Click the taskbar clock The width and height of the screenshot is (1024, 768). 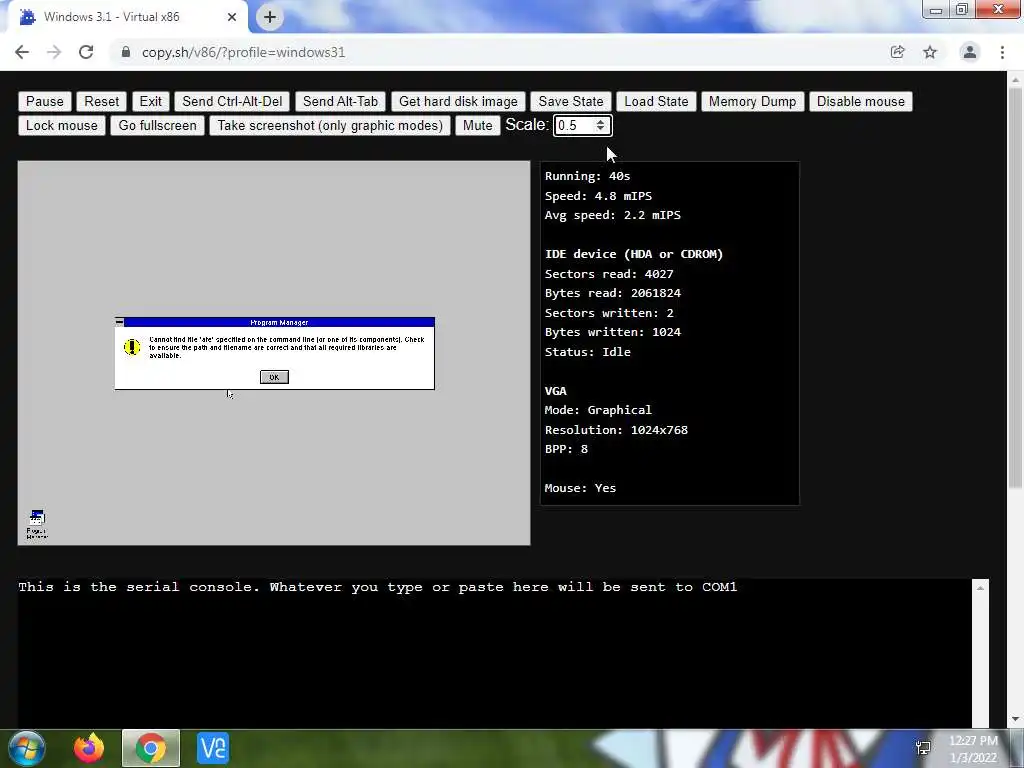[x=973, y=749]
